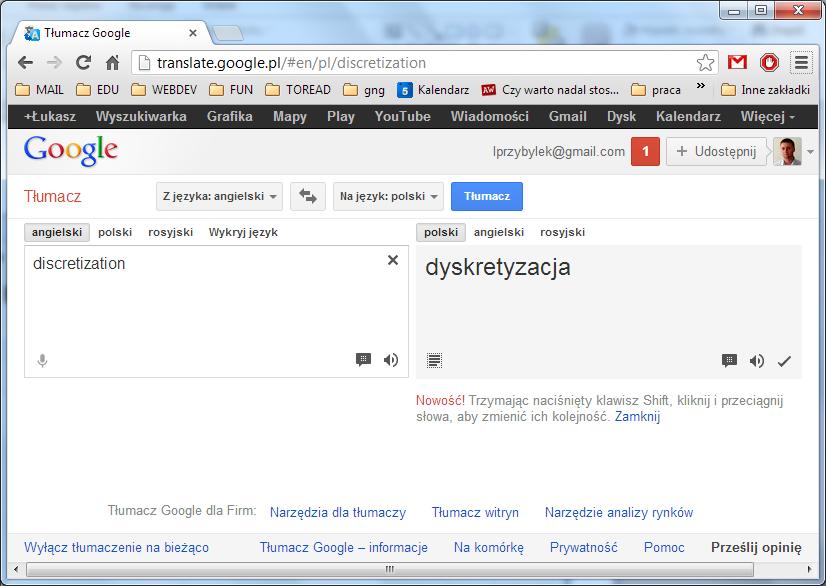Listen to the Polish translation audio
This screenshot has height=586, width=826.
tap(756, 360)
